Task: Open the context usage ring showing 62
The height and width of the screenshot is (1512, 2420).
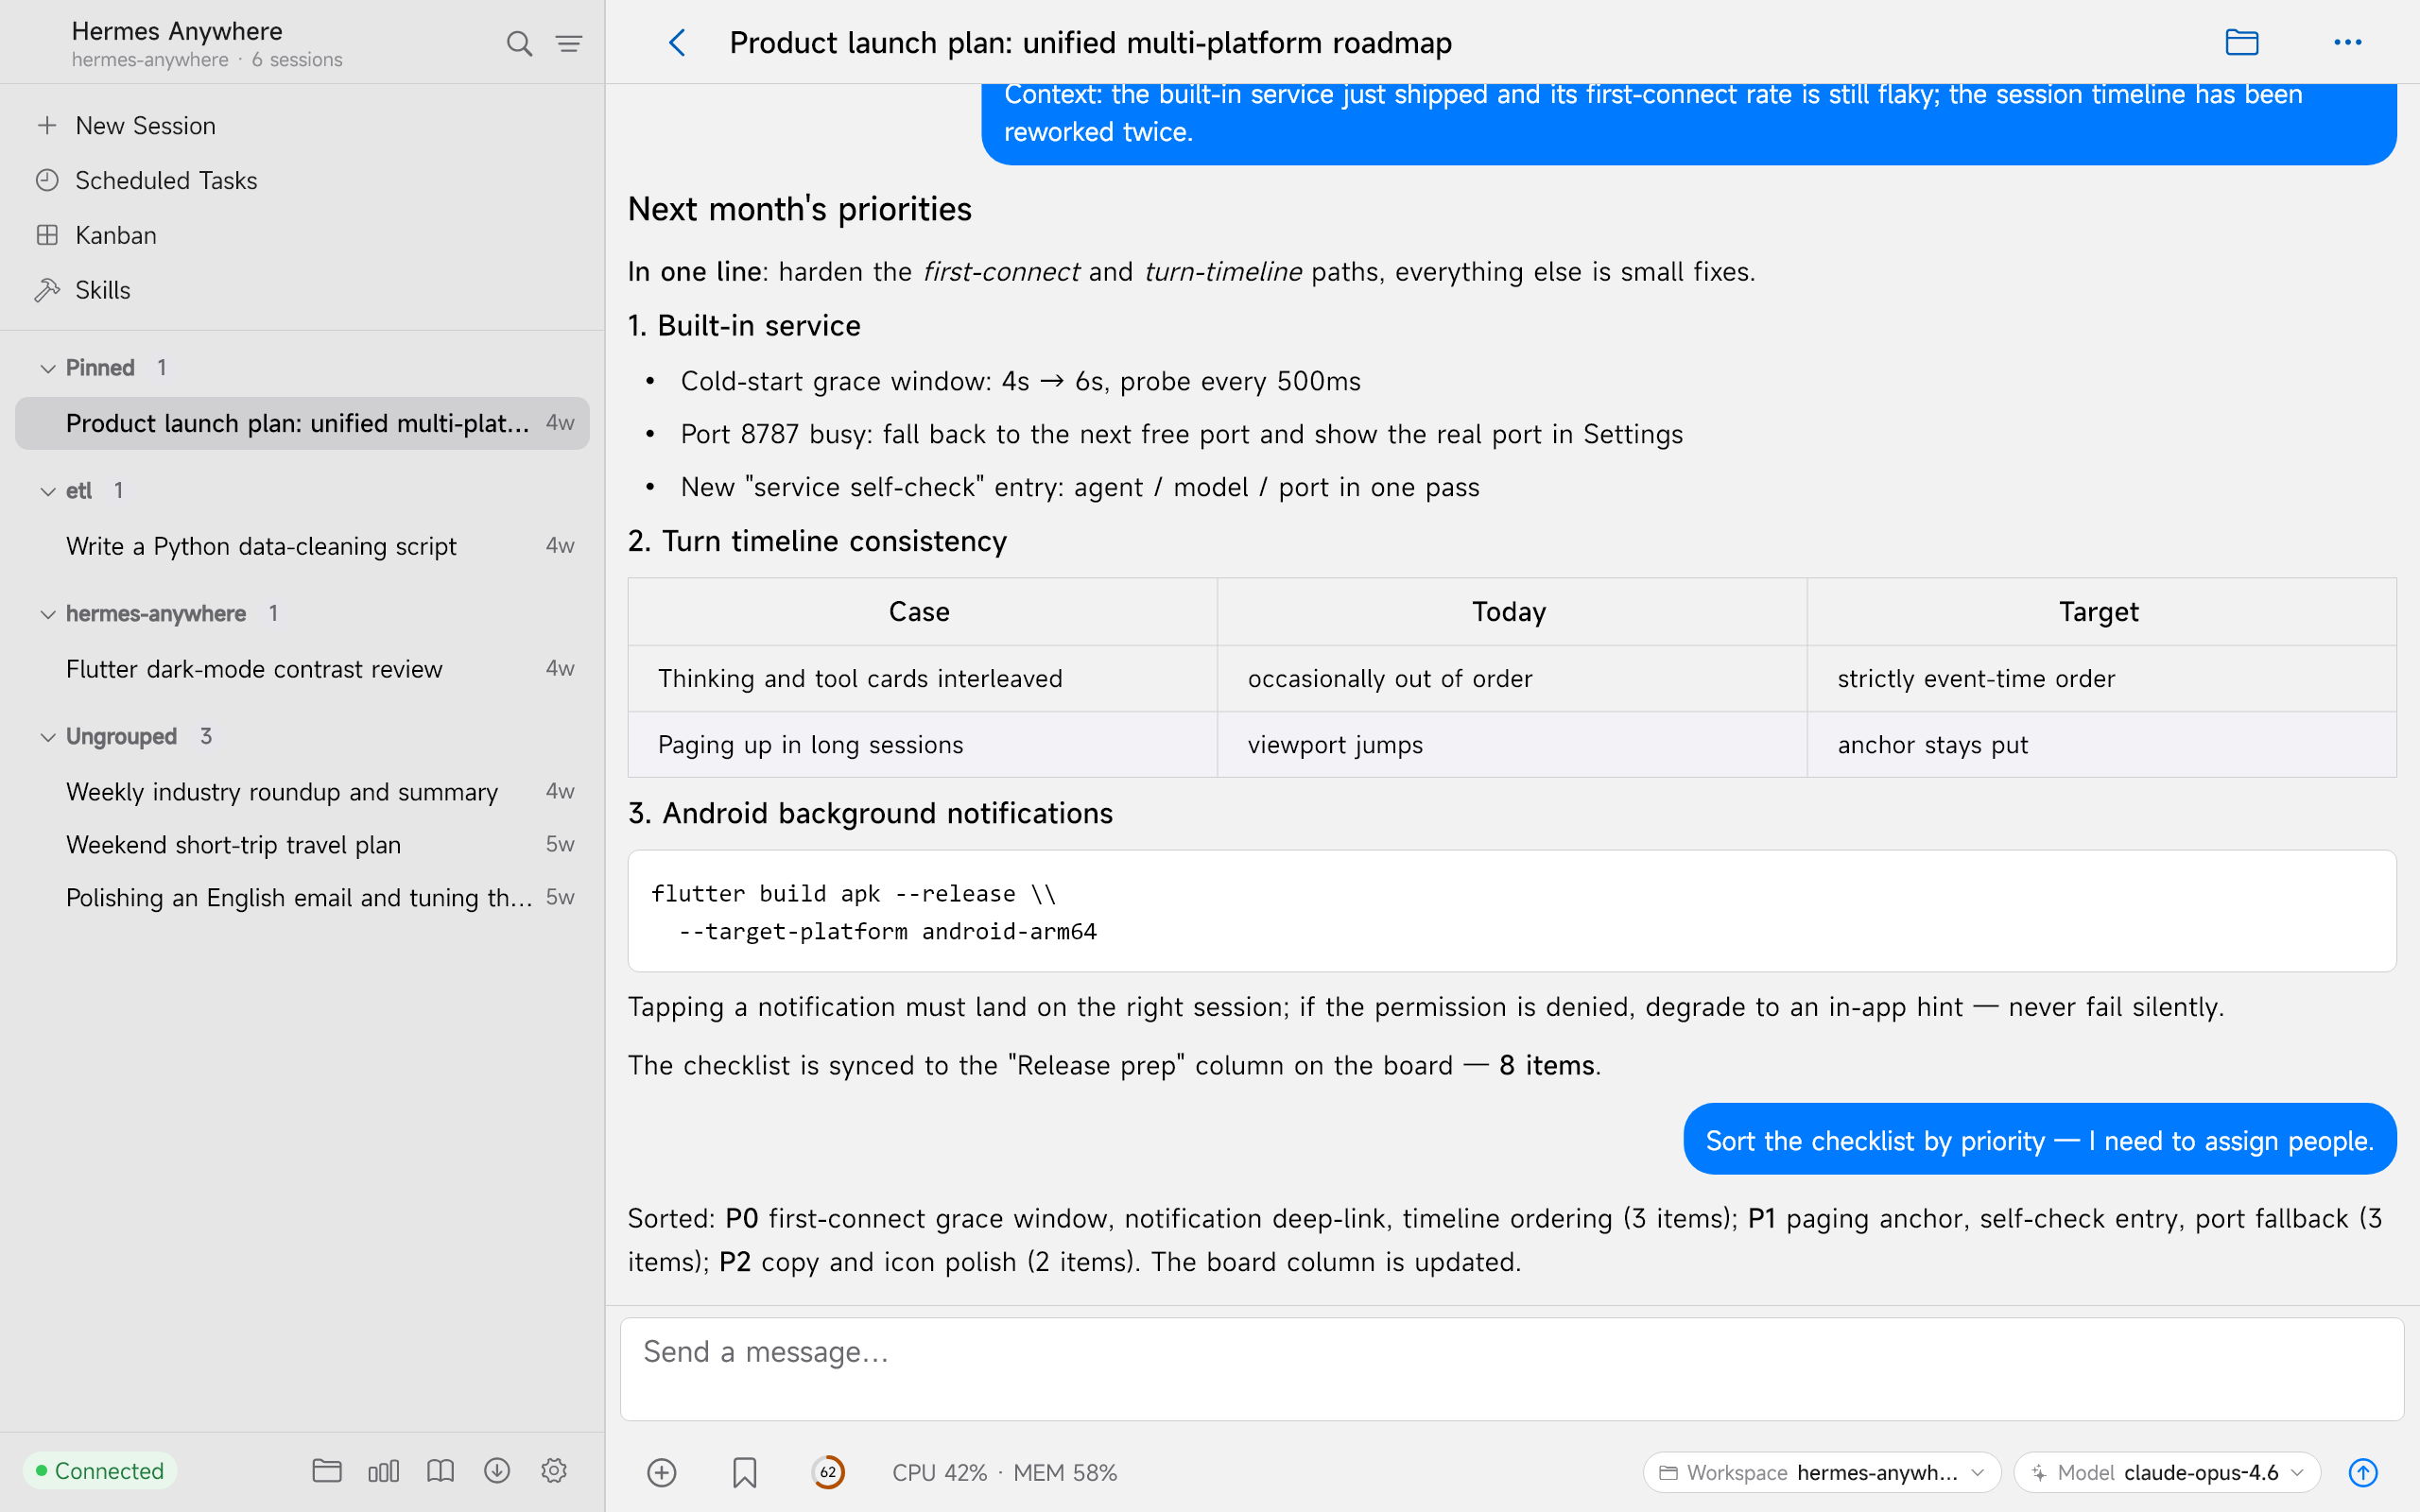Action: (x=828, y=1472)
